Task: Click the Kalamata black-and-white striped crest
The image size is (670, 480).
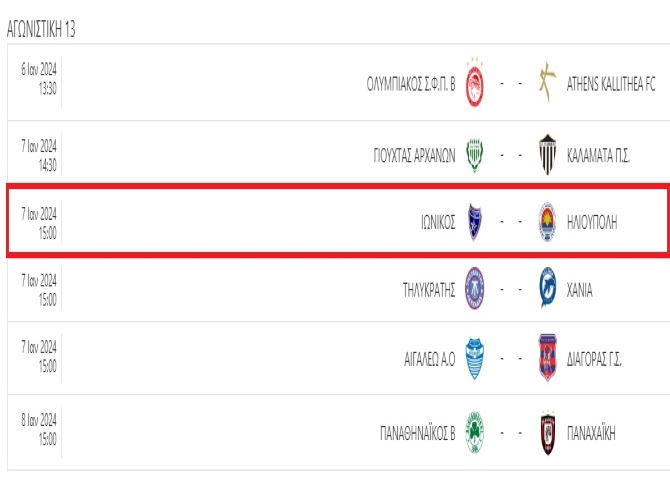Action: pyautogui.click(x=547, y=155)
